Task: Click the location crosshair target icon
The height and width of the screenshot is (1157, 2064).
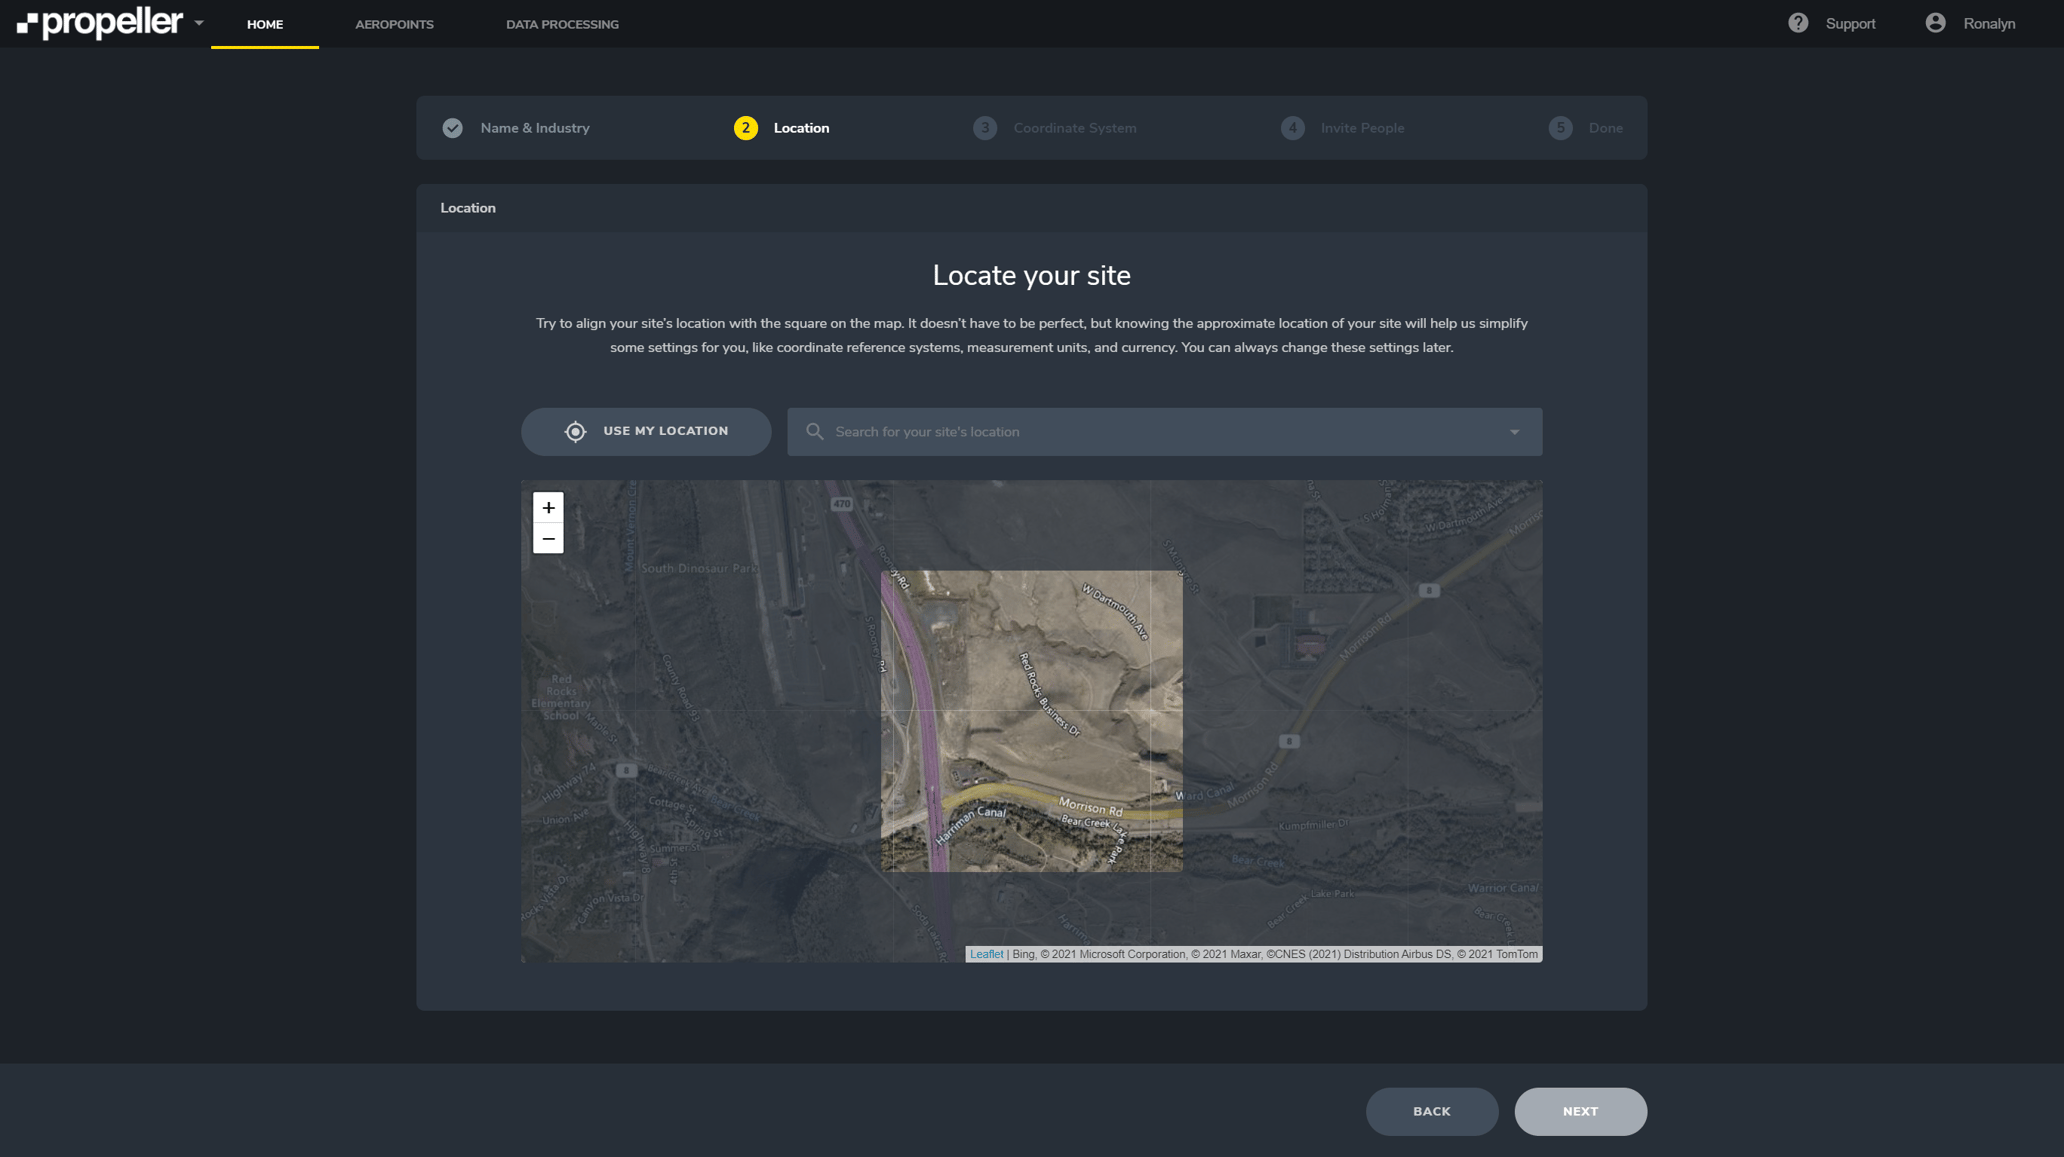Action: pyautogui.click(x=575, y=432)
